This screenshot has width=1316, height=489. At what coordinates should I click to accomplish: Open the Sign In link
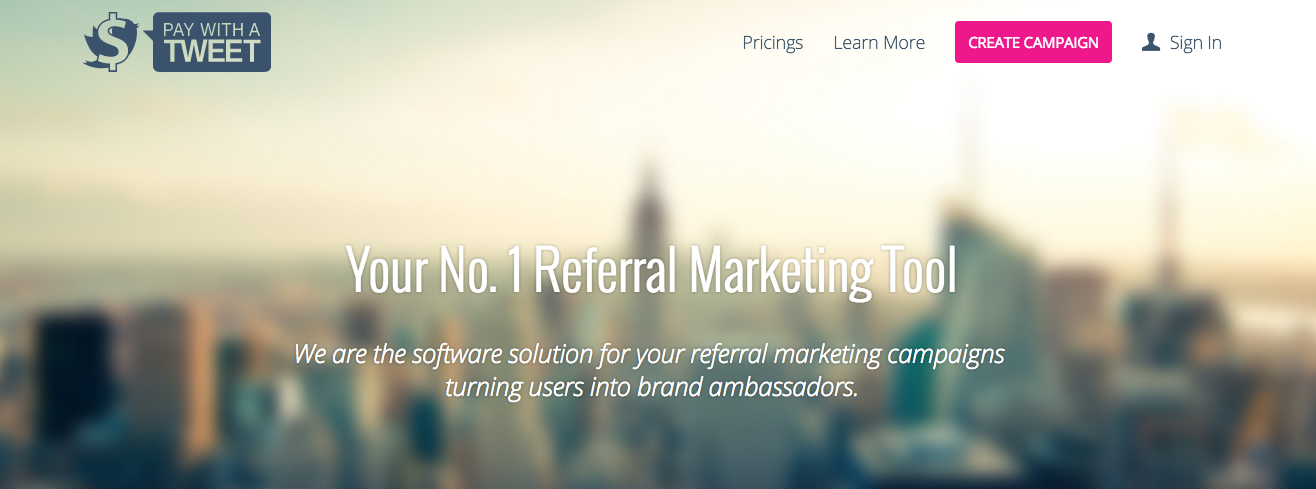click(x=1196, y=43)
